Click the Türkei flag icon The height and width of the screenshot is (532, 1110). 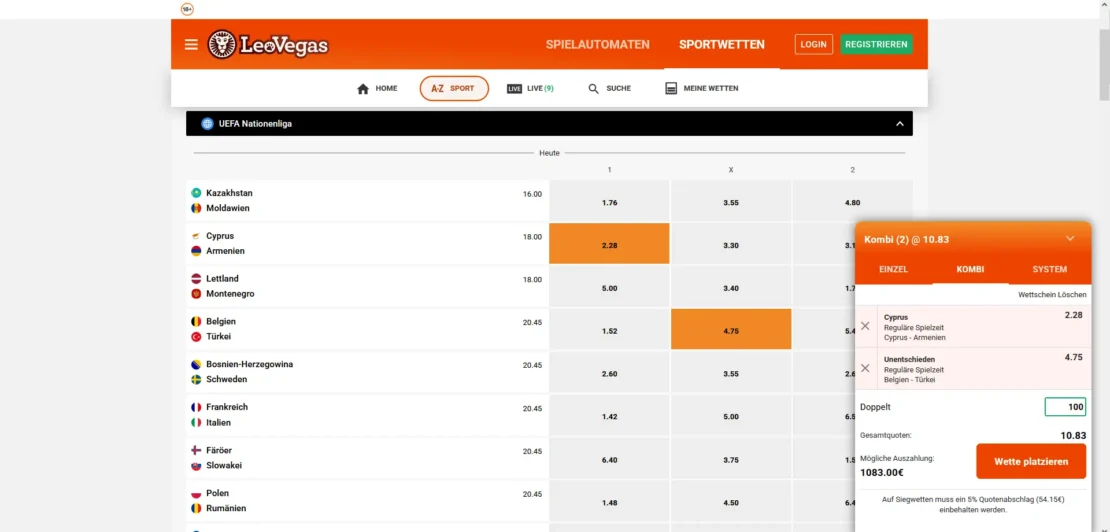196,337
